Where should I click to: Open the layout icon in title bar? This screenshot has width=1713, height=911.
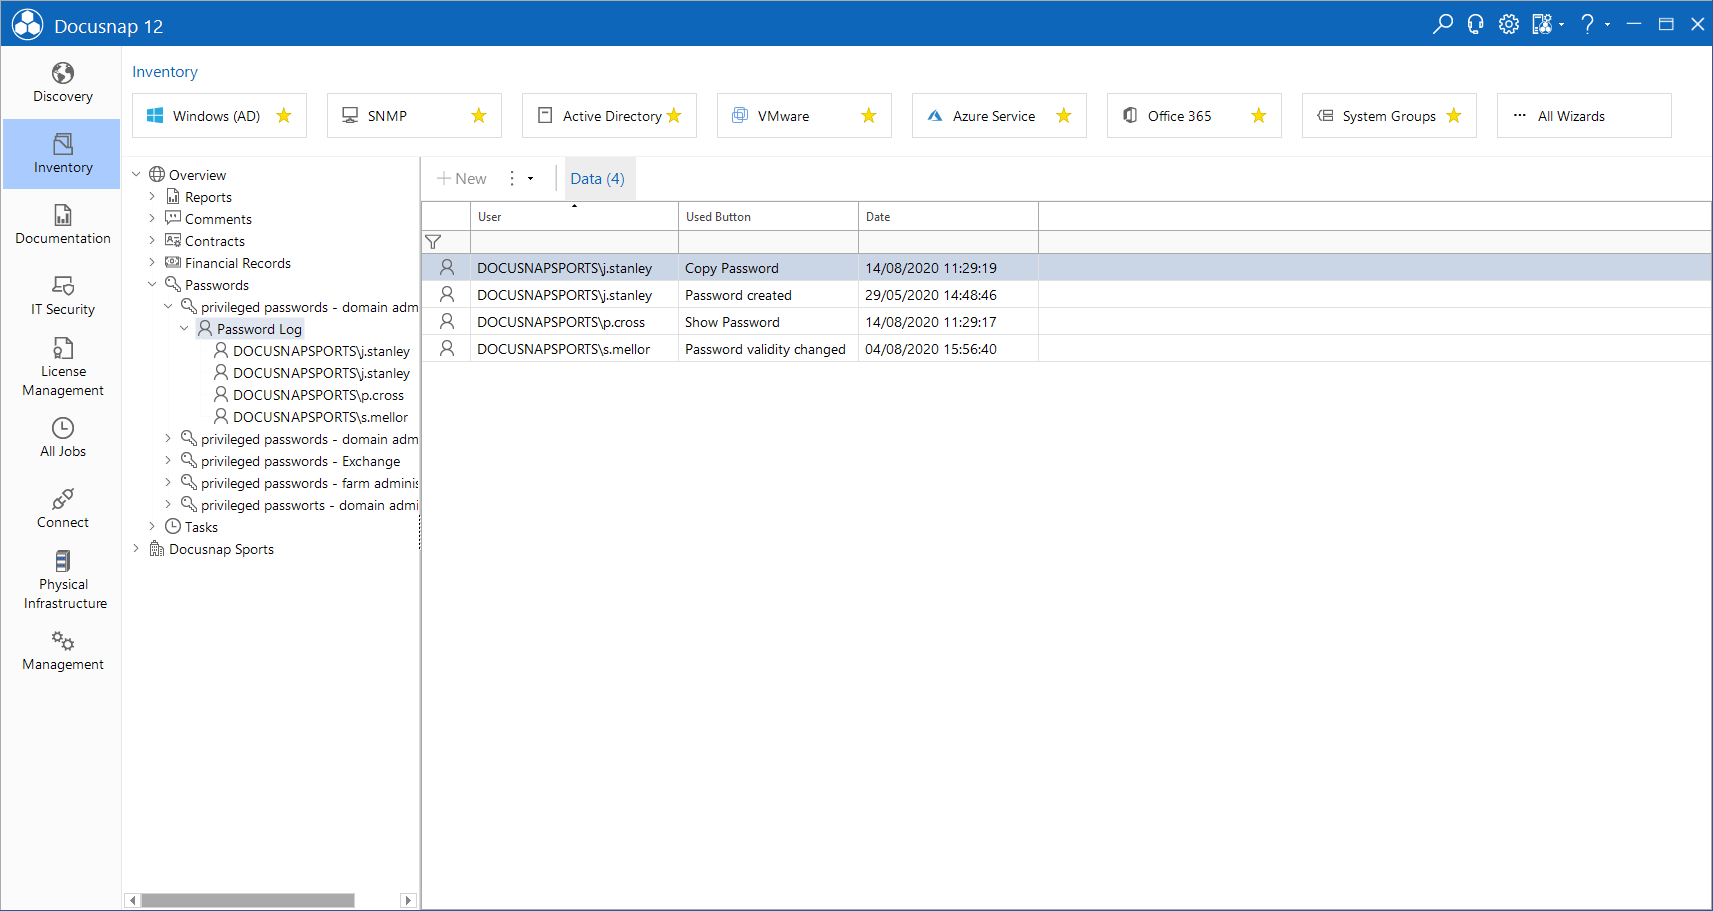pos(1541,24)
